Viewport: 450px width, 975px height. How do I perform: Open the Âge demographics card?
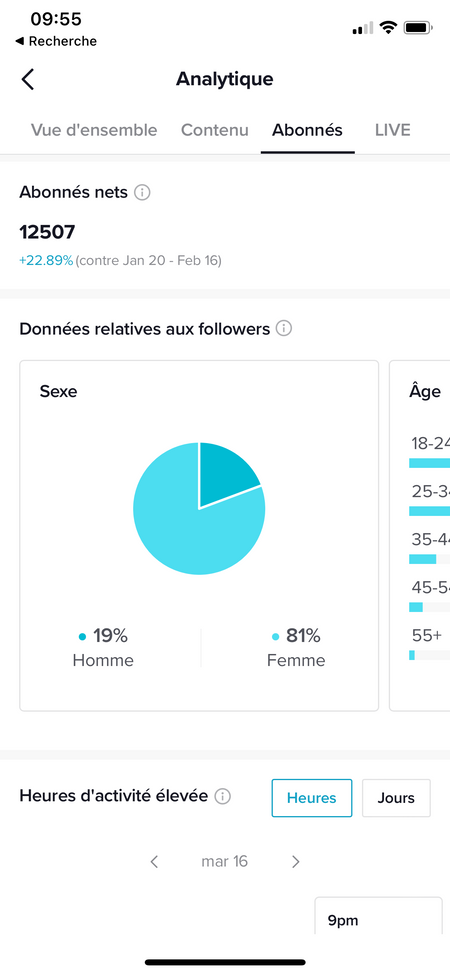[x=420, y=535]
